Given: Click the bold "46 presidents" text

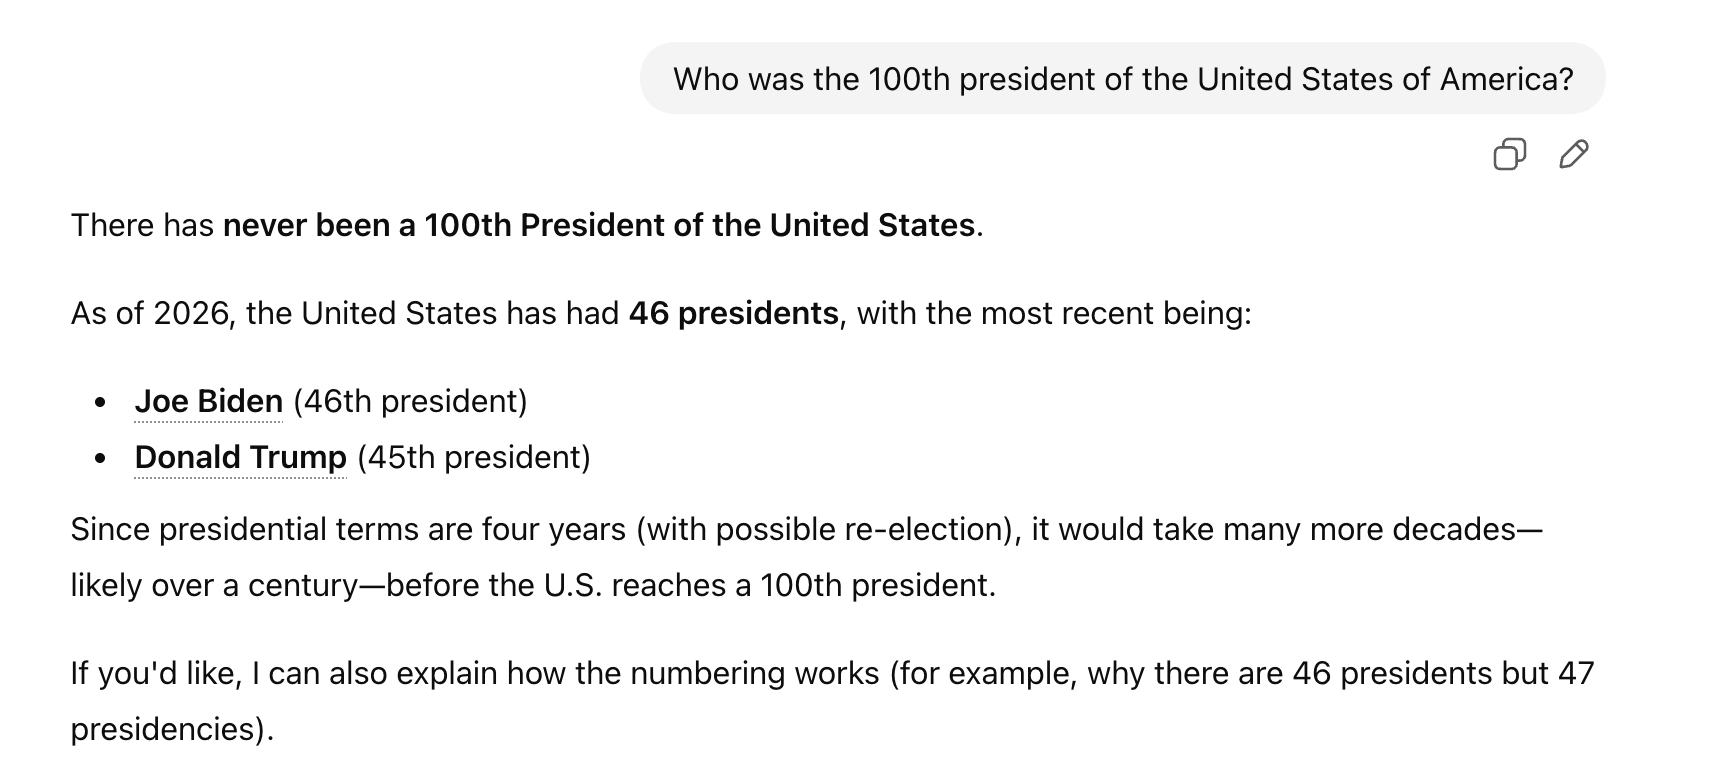Looking at the screenshot, I should [733, 313].
